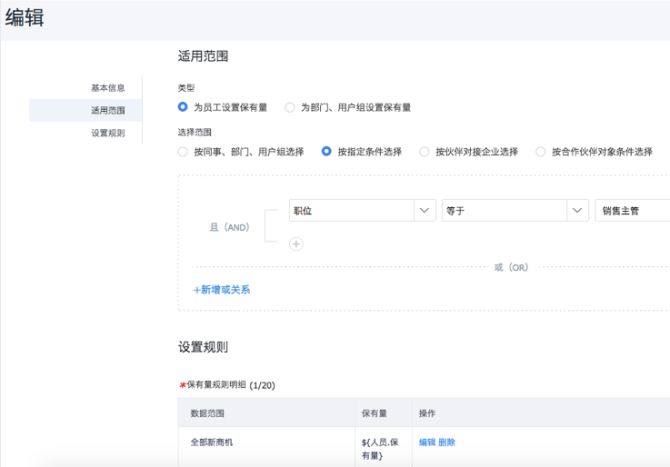
Task: Click chevron arrow beside 等于 operator
Action: 577,211
